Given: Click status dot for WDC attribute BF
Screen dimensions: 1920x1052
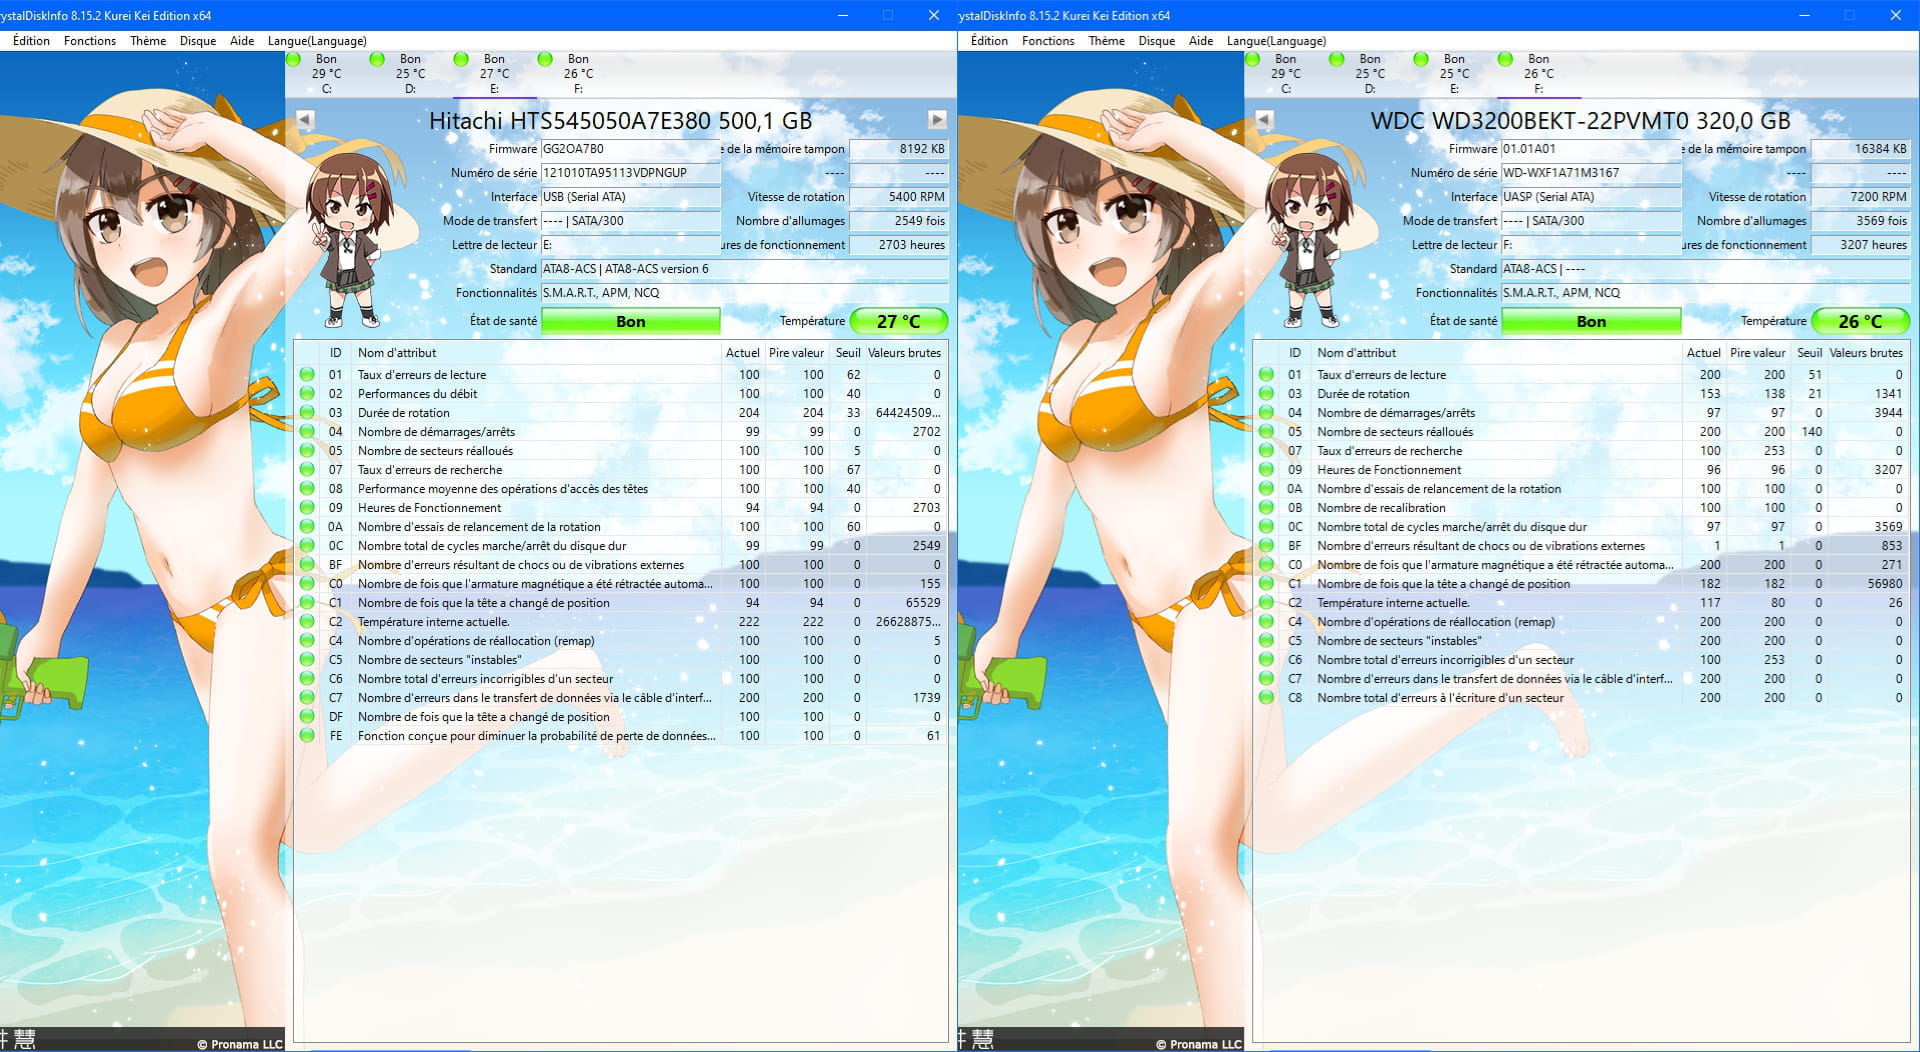Looking at the screenshot, I should (1266, 546).
